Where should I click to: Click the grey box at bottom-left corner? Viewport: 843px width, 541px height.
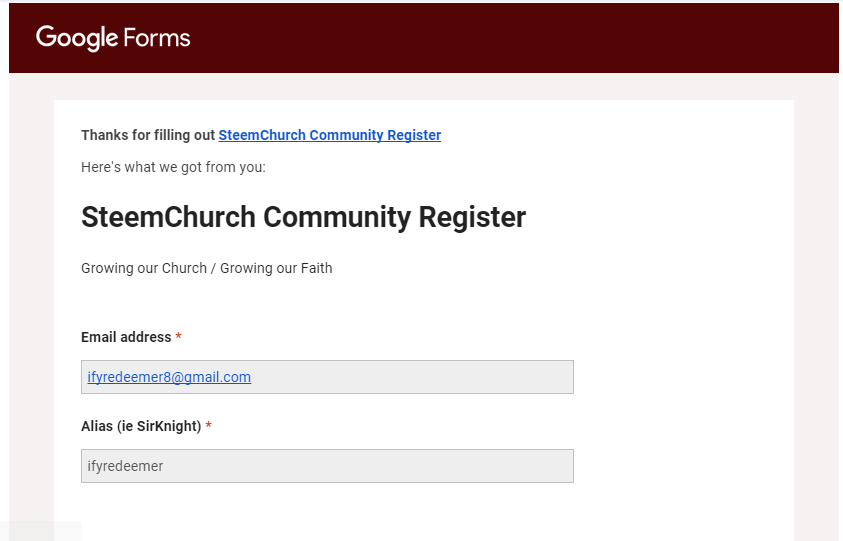coord(40,531)
